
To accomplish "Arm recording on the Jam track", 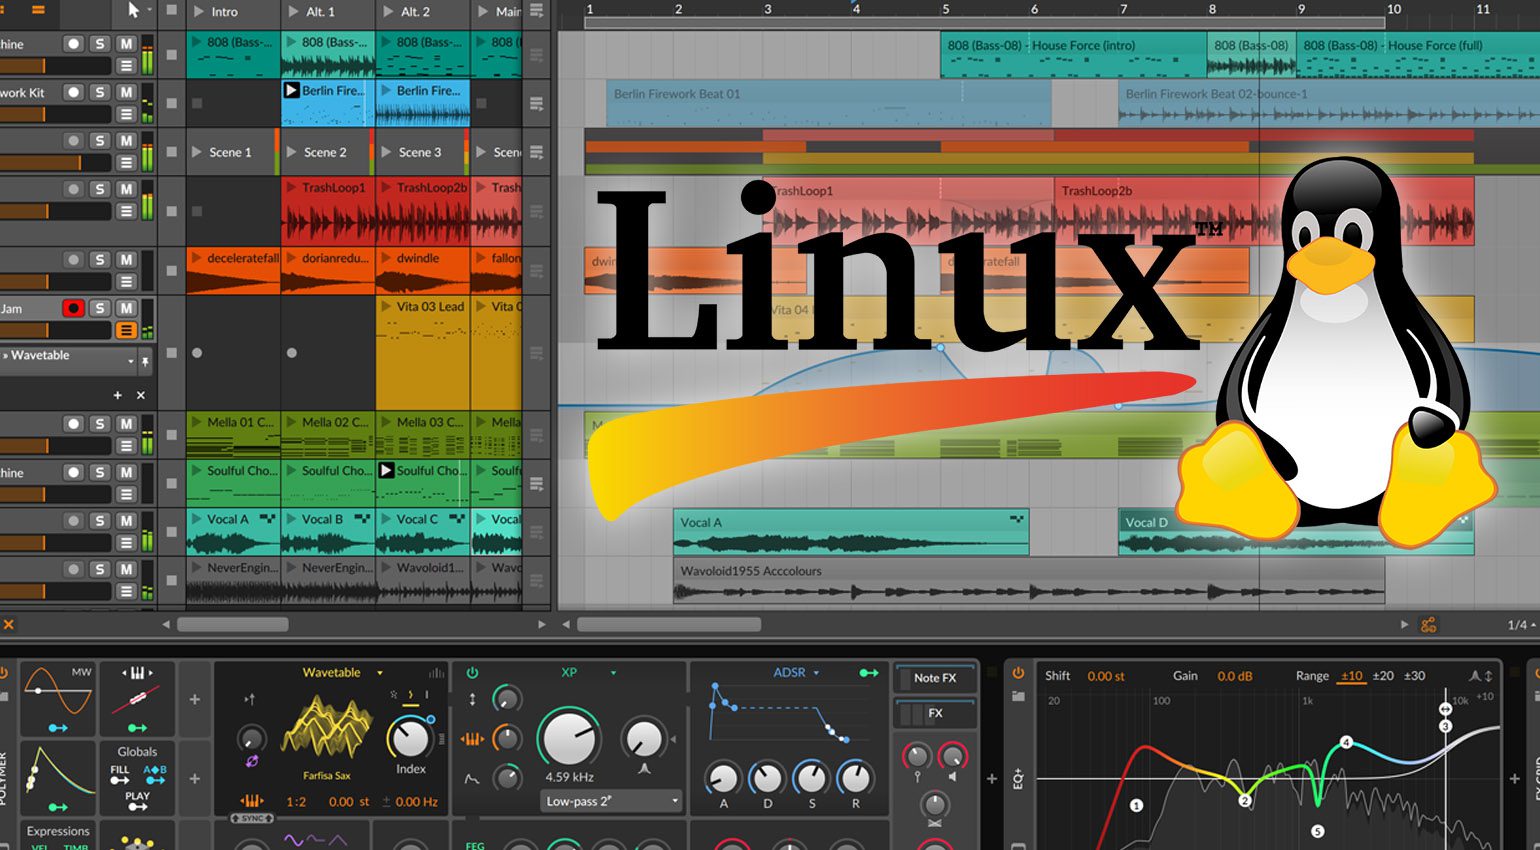I will click(x=73, y=308).
